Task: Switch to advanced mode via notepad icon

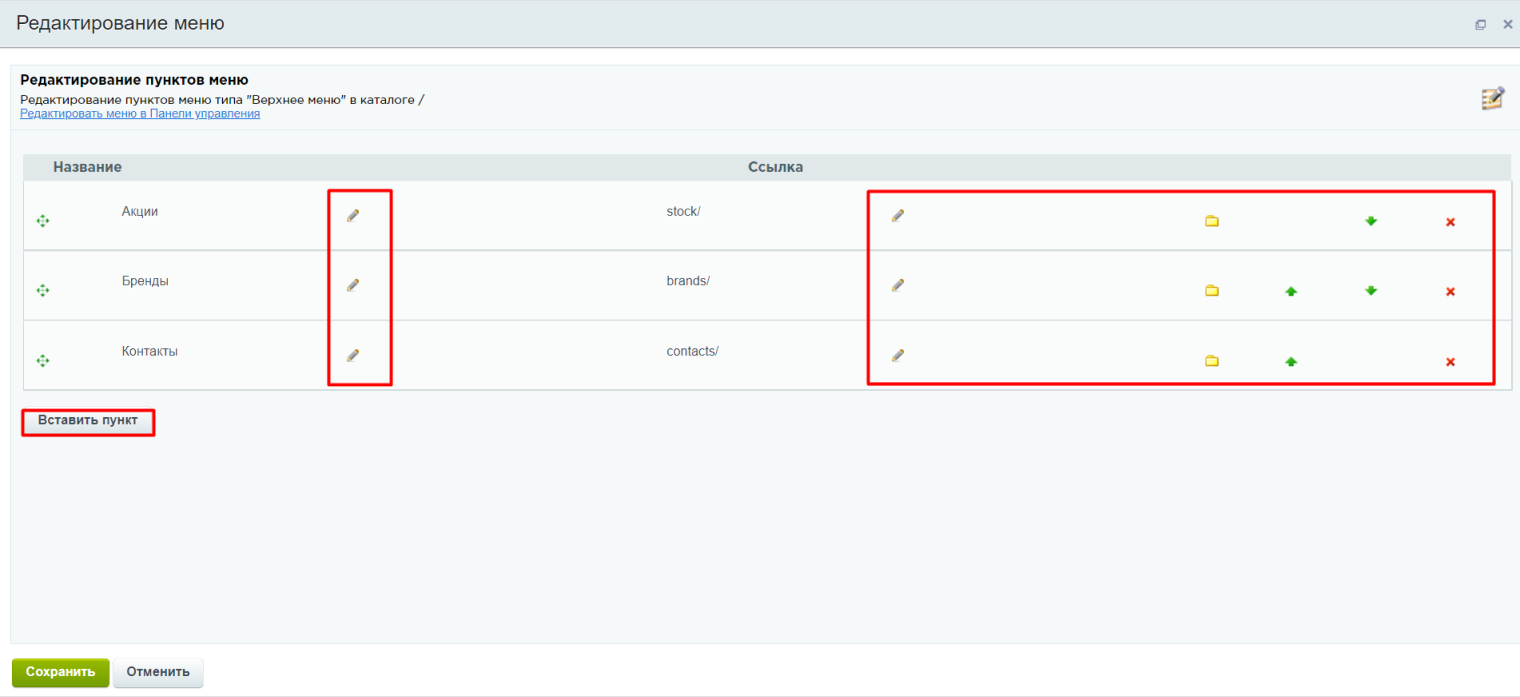Action: pos(1492,98)
